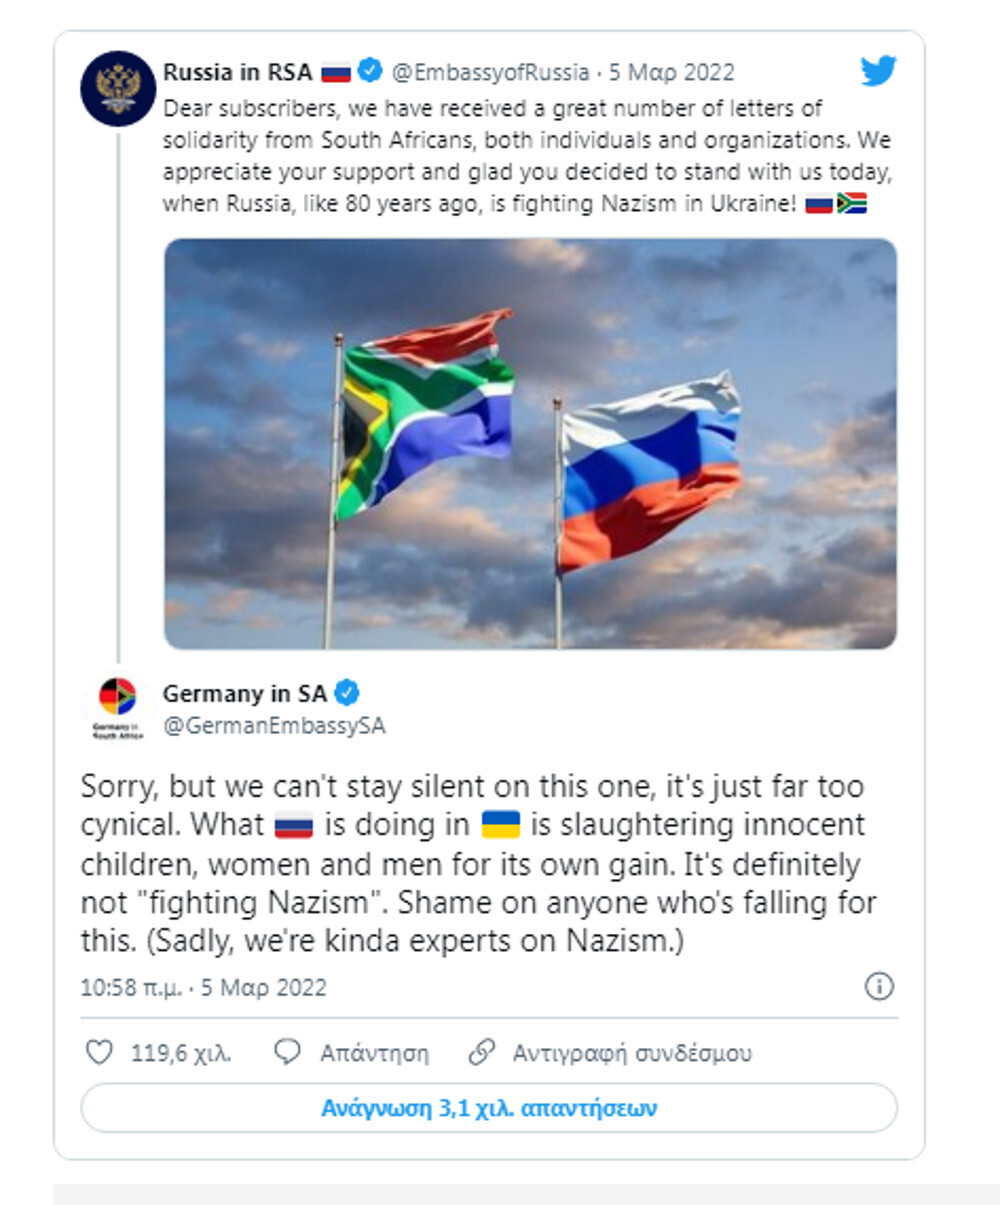The width and height of the screenshot is (1000, 1205).
Task: Click Russia in RSA profile avatar
Action: point(118,88)
